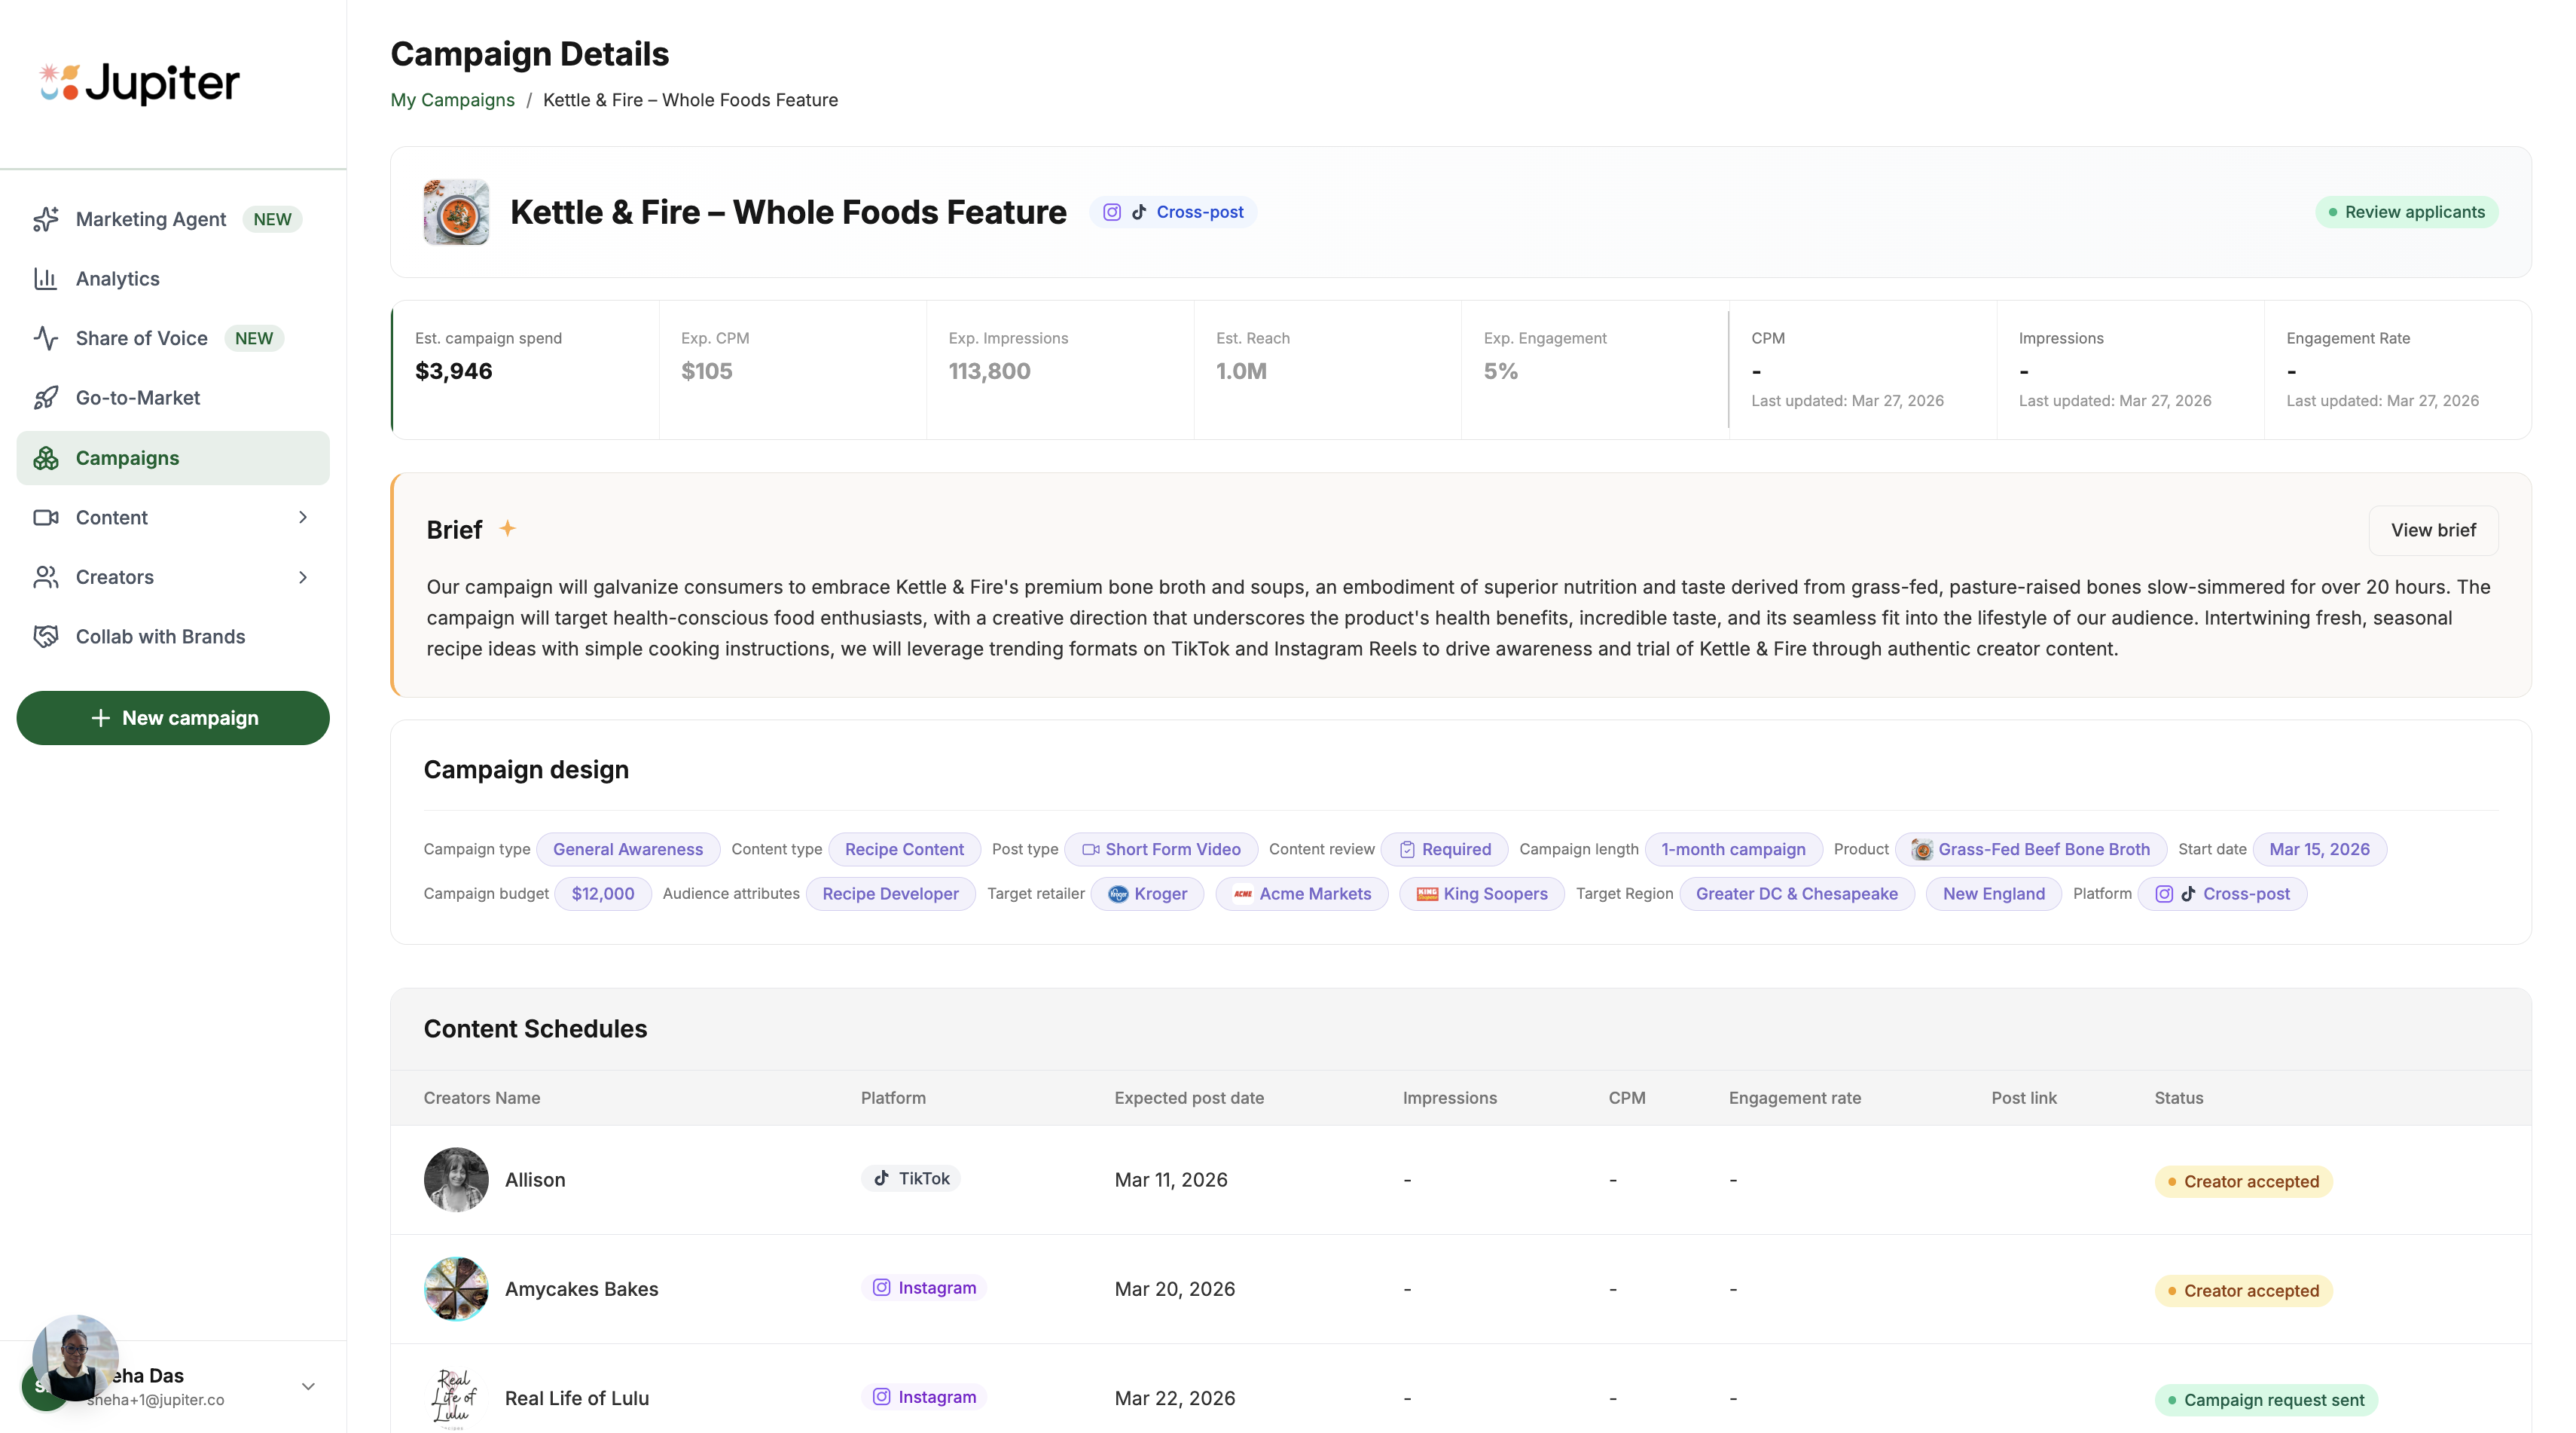Click Allison's profile photo

pyautogui.click(x=456, y=1180)
